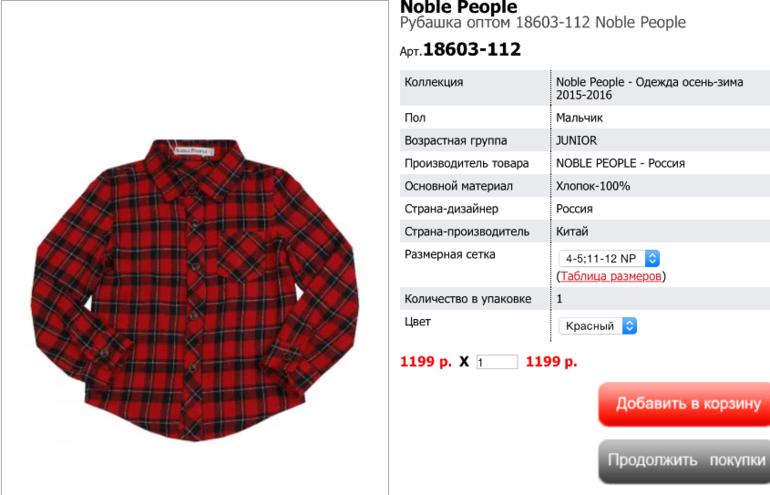Click the total price after quantity field
The width and height of the screenshot is (770, 495).
coord(551,362)
